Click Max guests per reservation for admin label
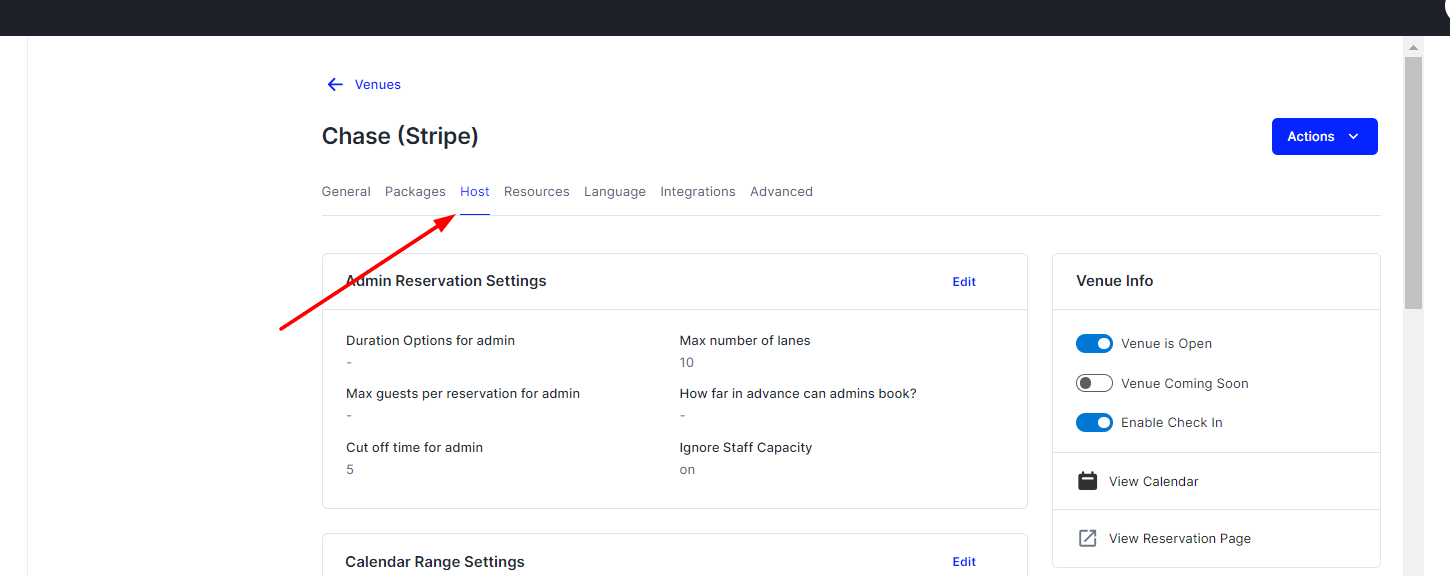This screenshot has height=576, width=1450. pos(463,394)
